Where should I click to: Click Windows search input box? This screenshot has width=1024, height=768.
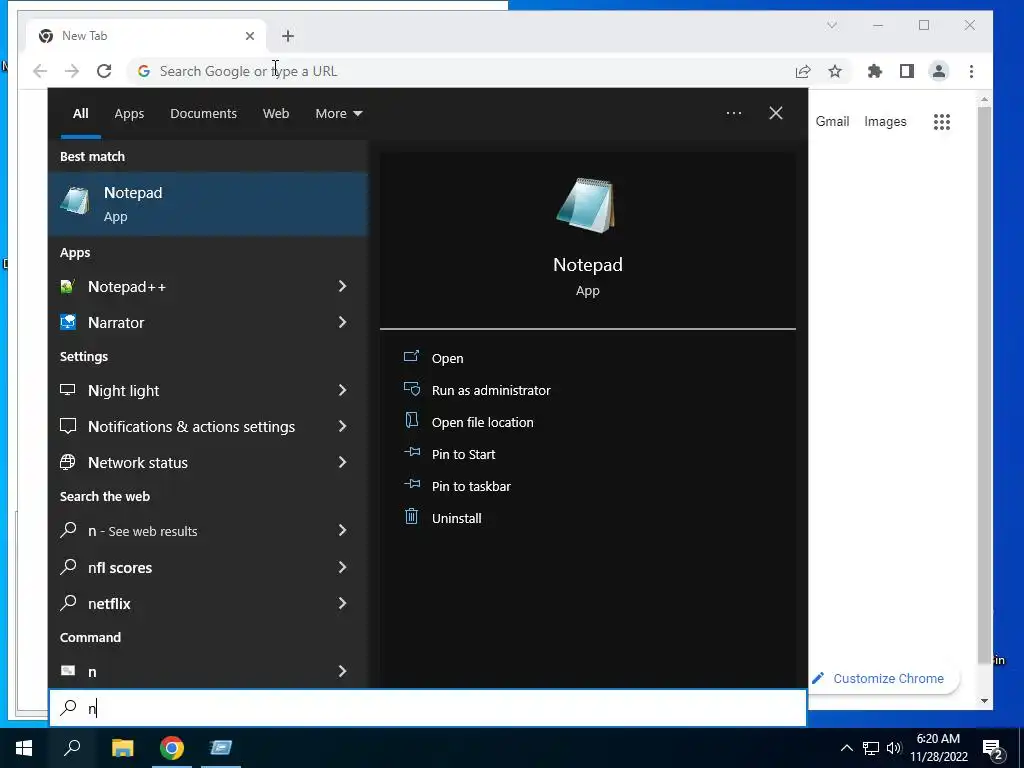[428, 707]
